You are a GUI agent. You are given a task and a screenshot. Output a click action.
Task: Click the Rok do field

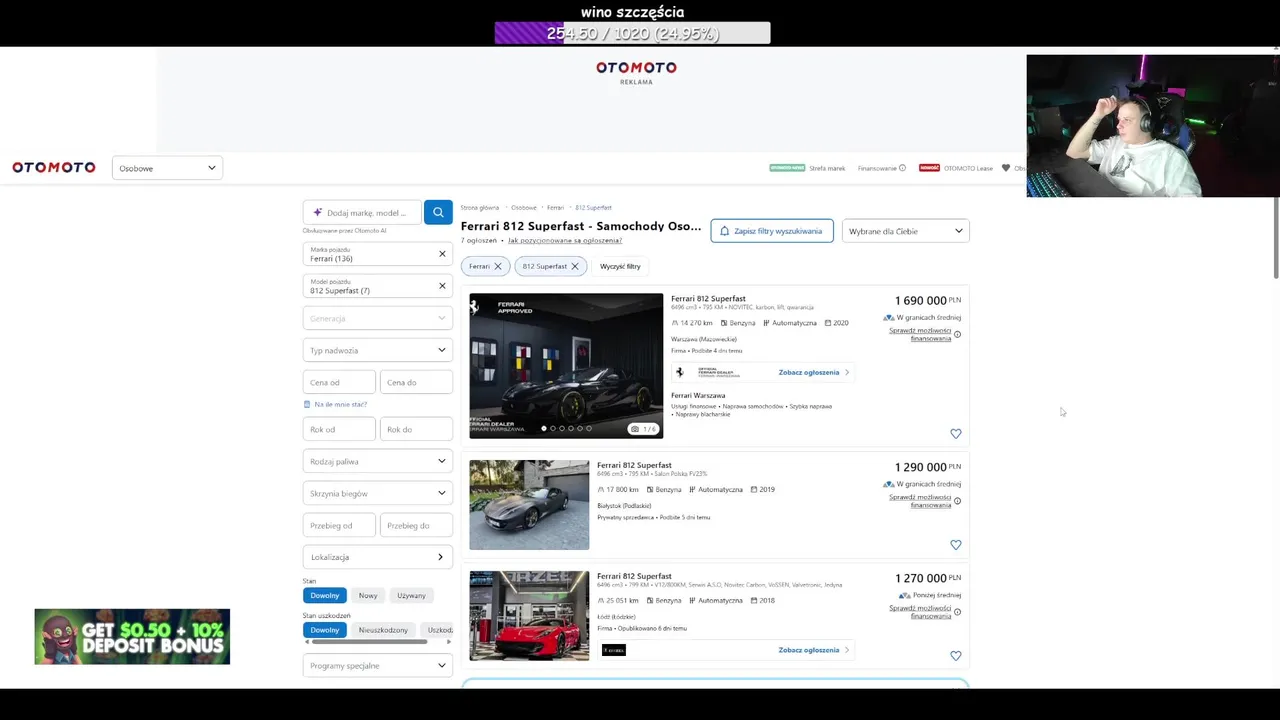(x=416, y=429)
